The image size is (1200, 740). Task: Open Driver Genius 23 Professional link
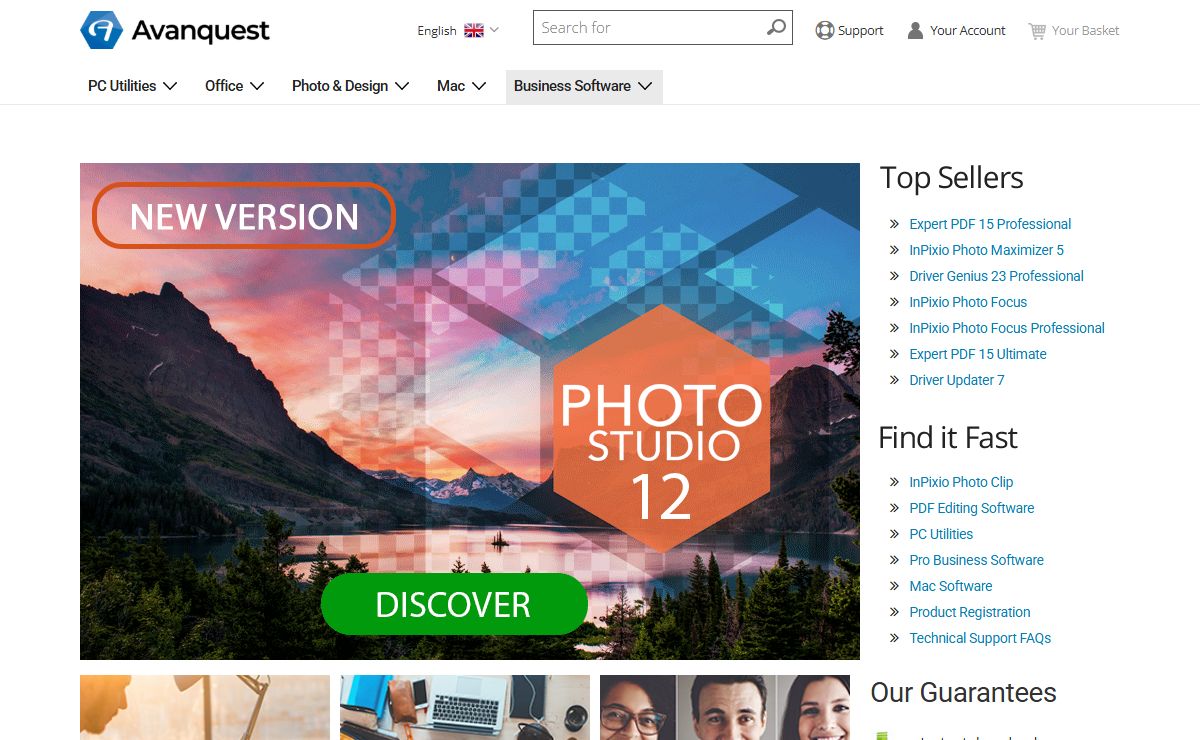pos(996,276)
